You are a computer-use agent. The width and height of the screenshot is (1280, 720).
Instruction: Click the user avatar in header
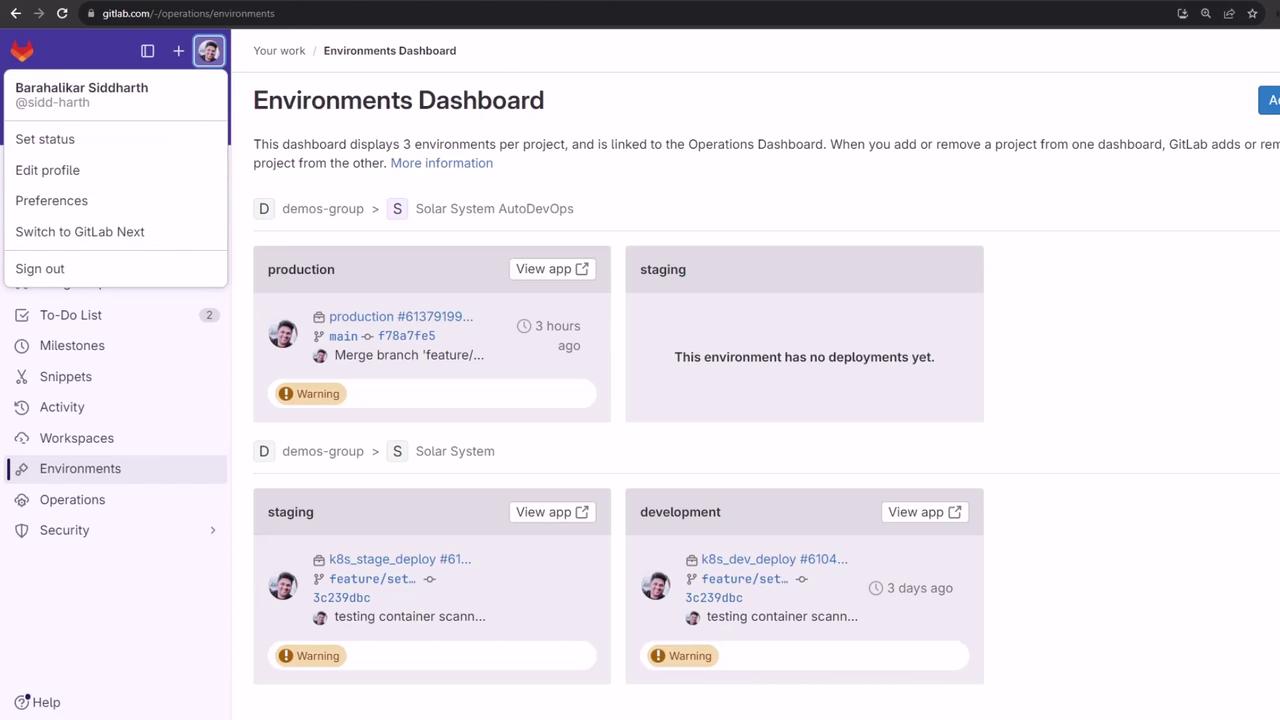[x=209, y=51]
